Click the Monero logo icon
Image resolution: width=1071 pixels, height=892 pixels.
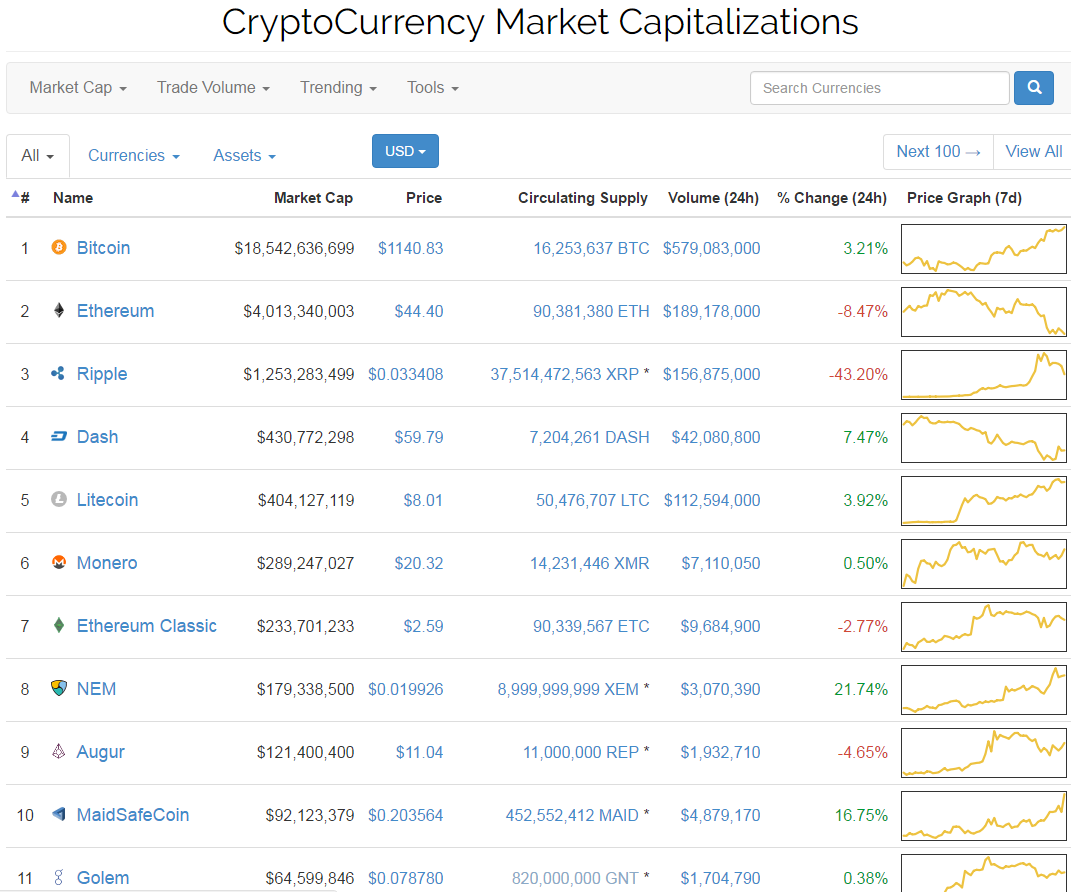point(59,562)
